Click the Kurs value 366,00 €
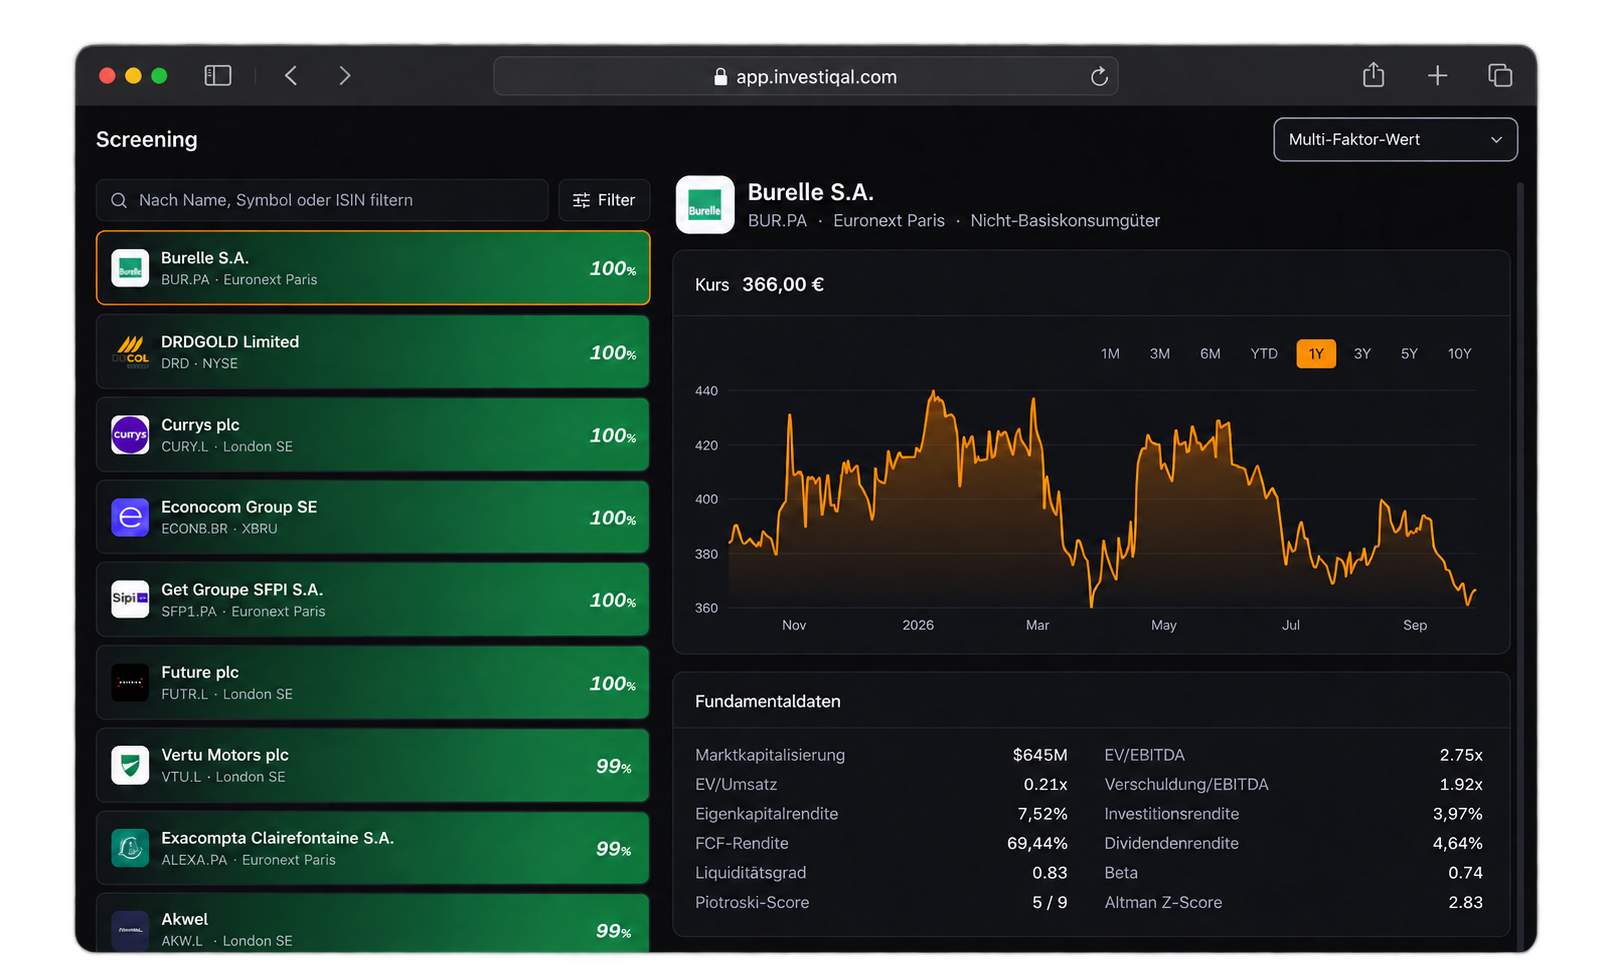1610x977 pixels. click(x=783, y=285)
